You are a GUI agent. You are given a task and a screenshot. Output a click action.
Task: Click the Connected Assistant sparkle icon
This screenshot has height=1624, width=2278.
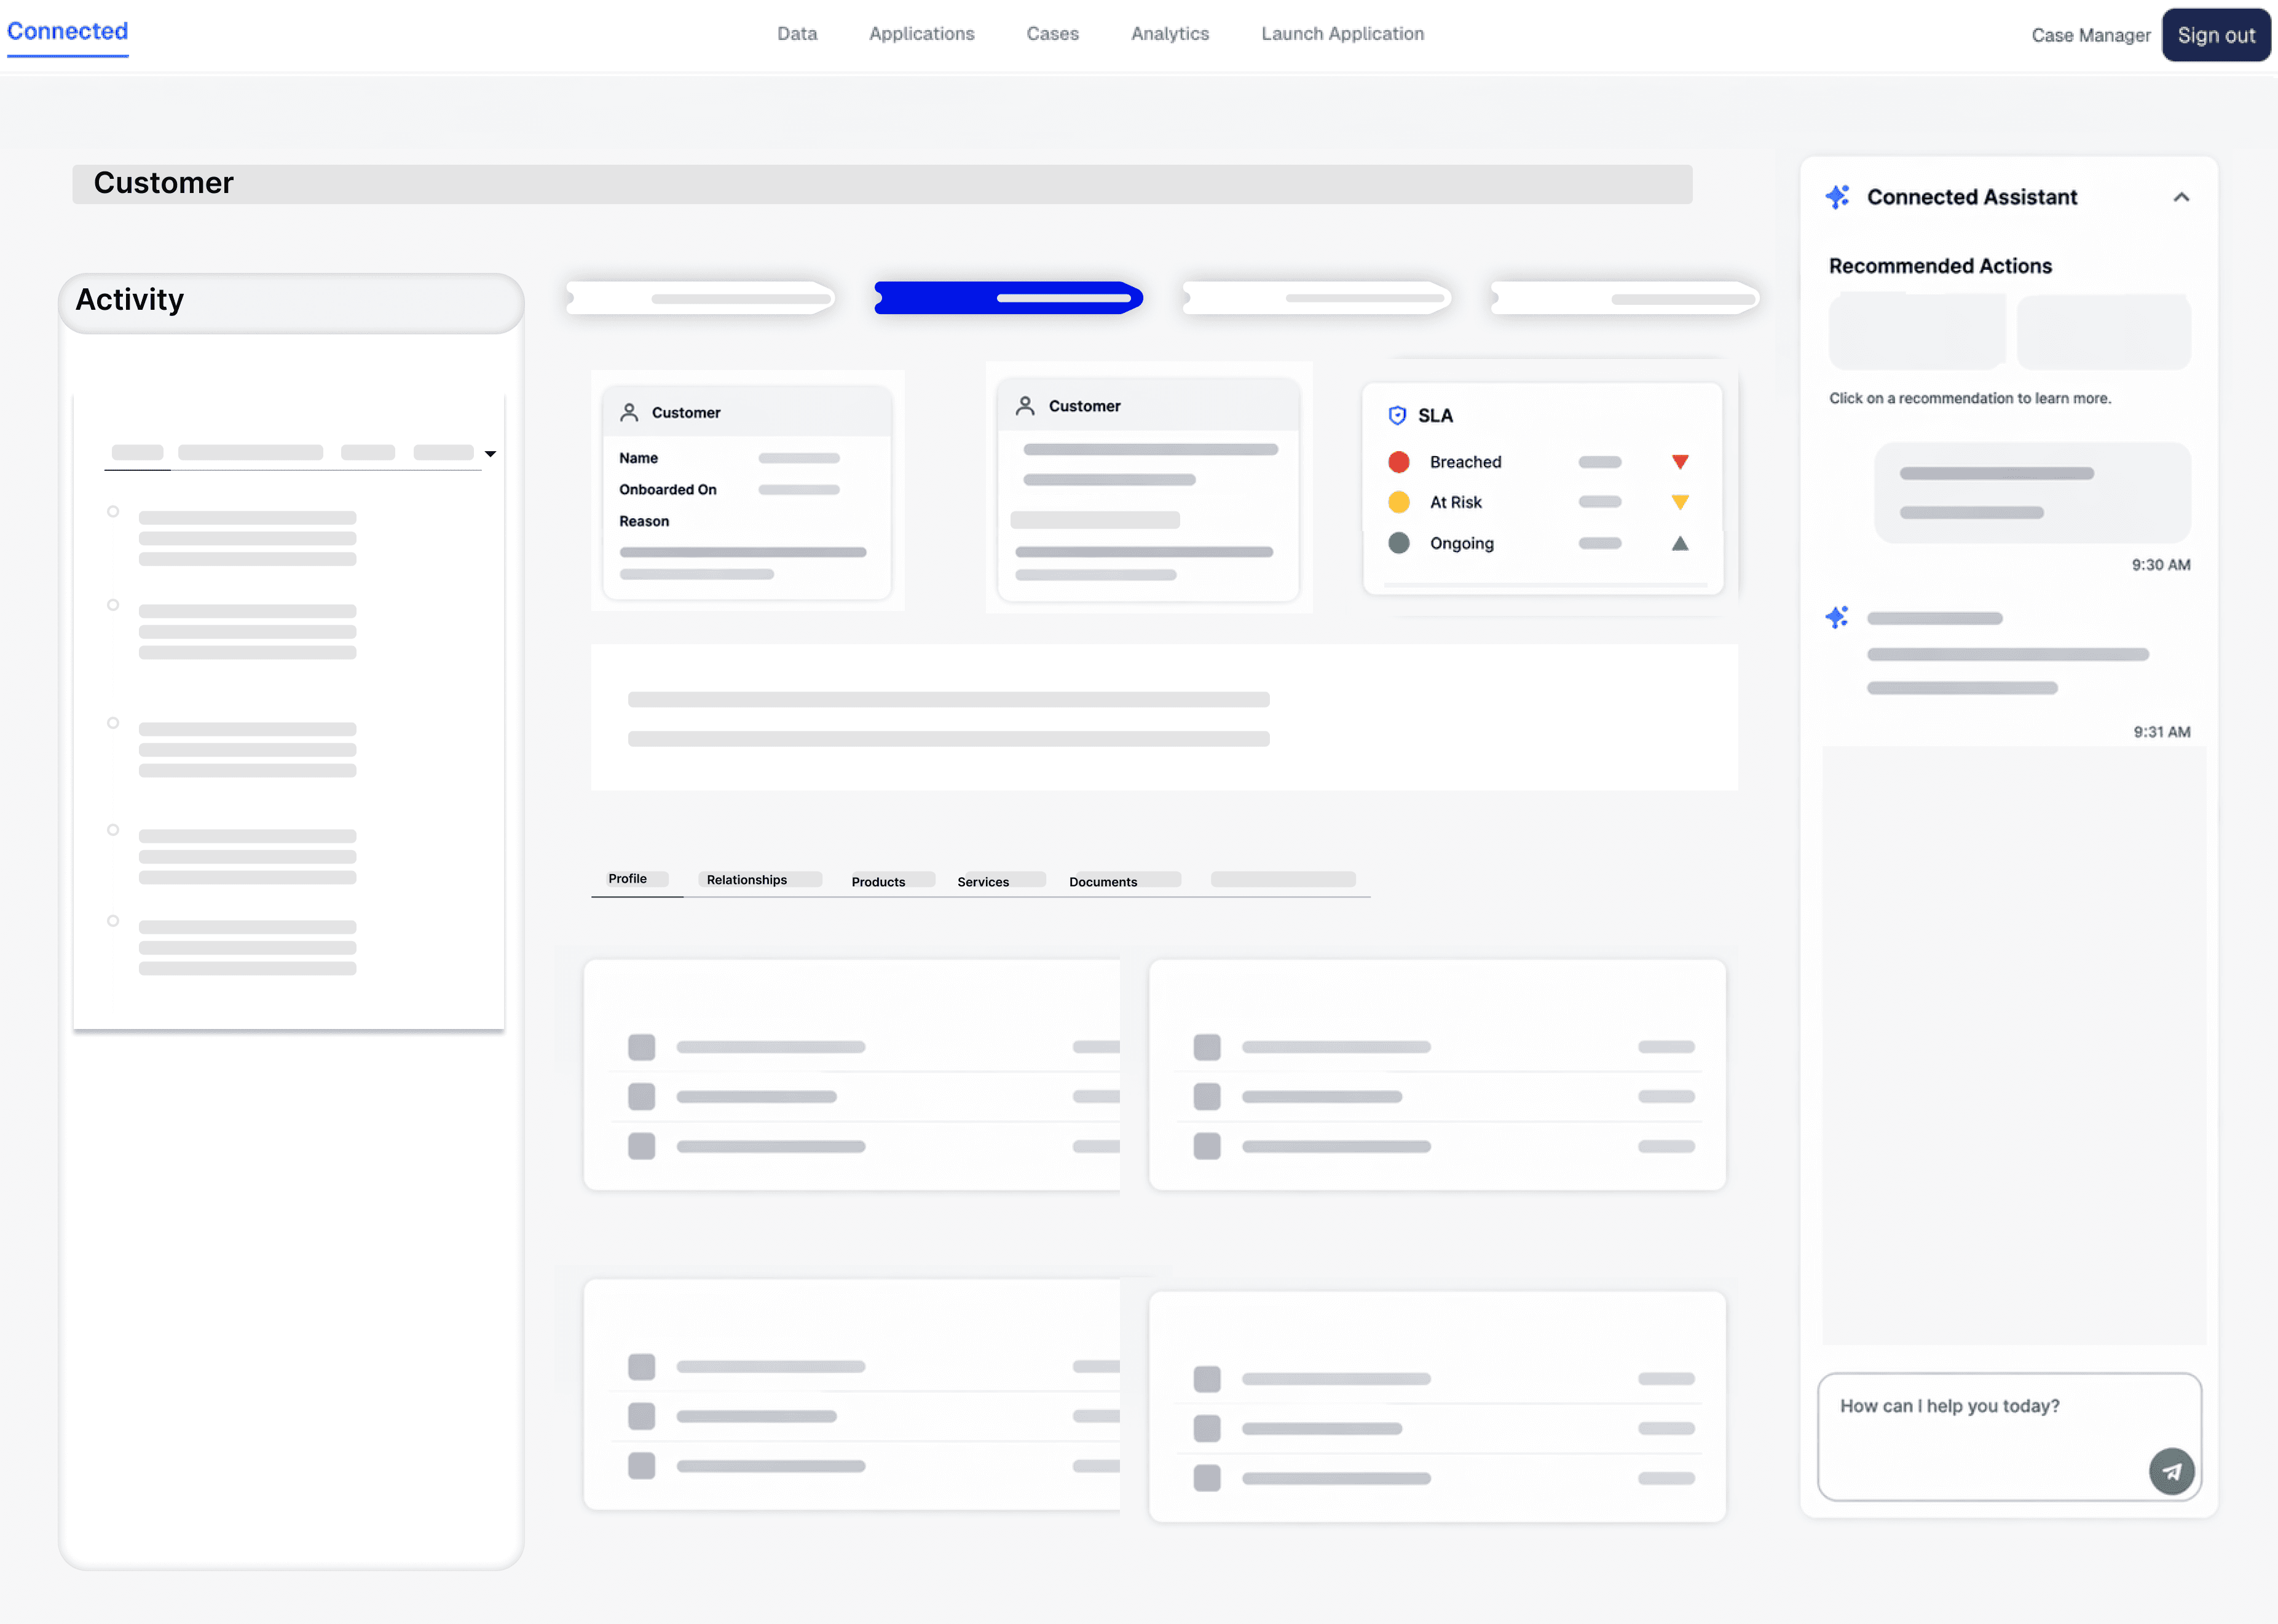click(x=1837, y=197)
